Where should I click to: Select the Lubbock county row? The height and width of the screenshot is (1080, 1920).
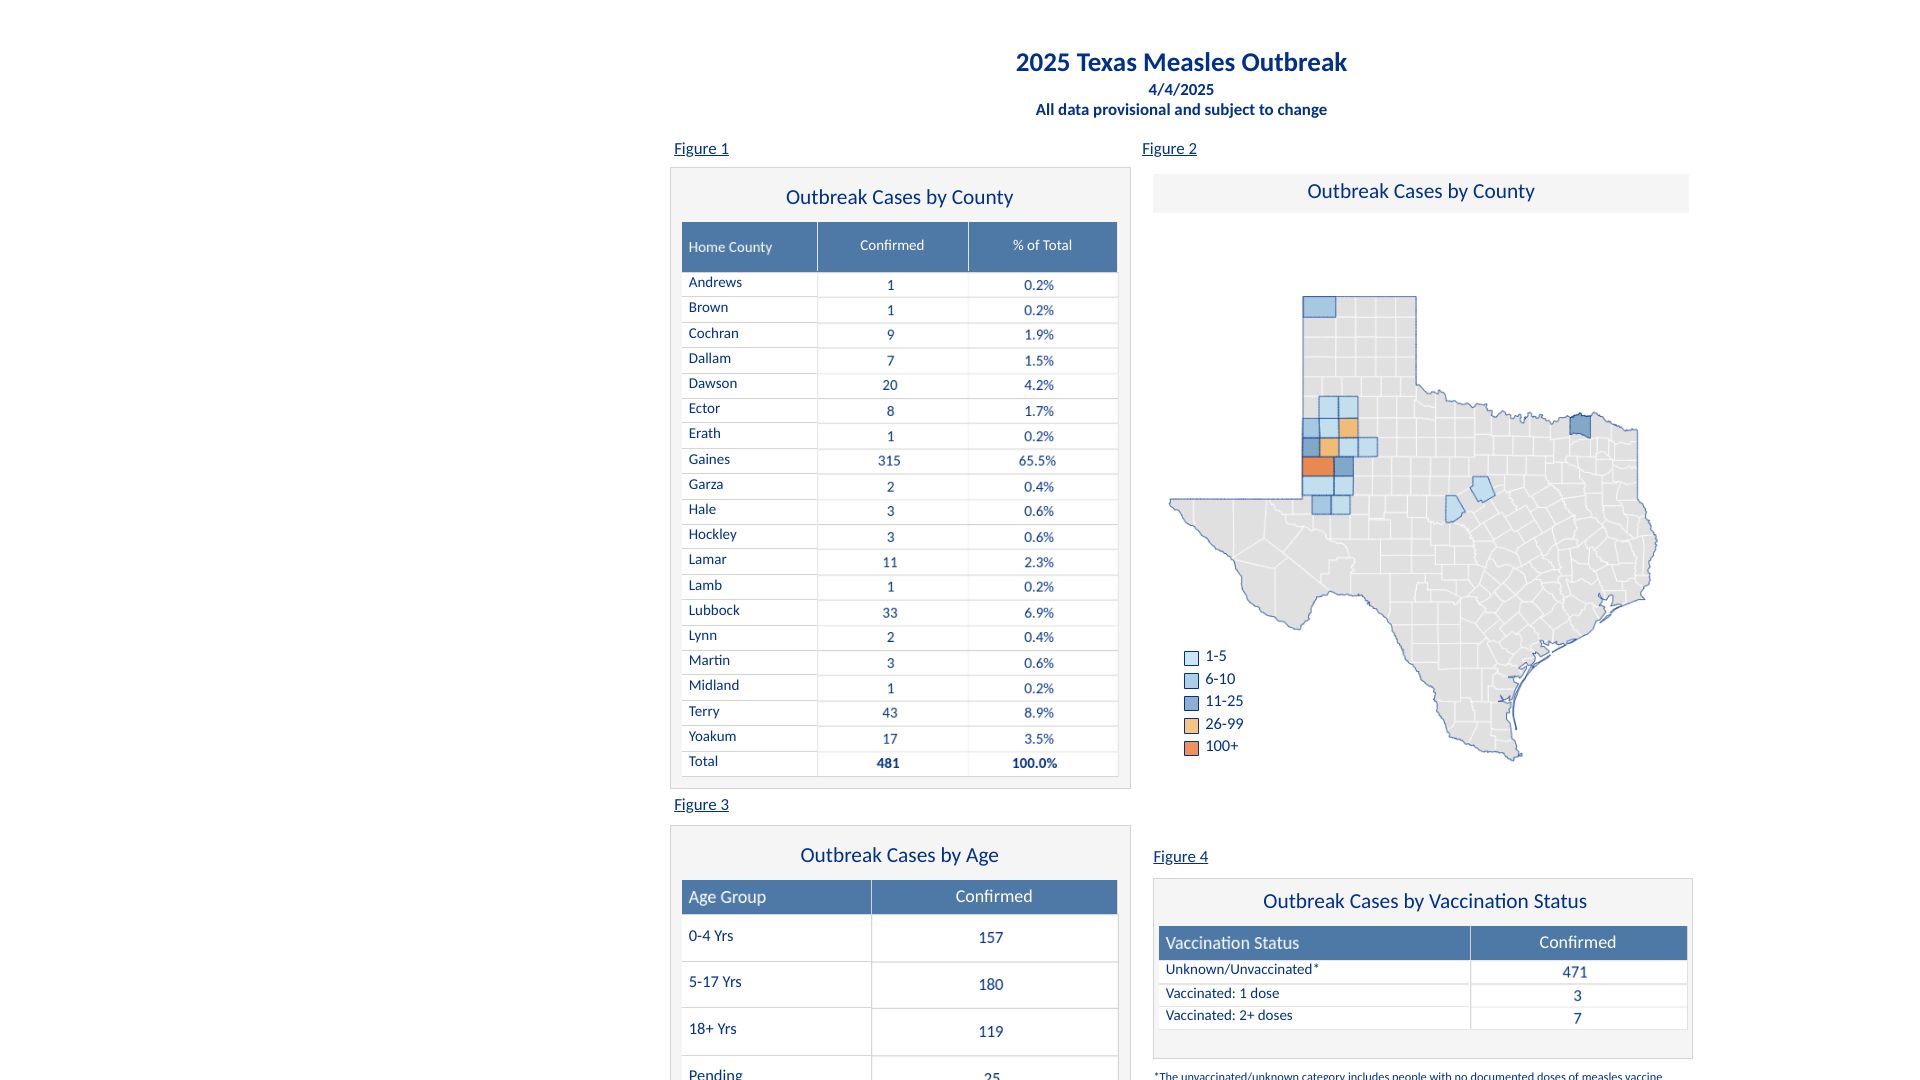(x=714, y=611)
